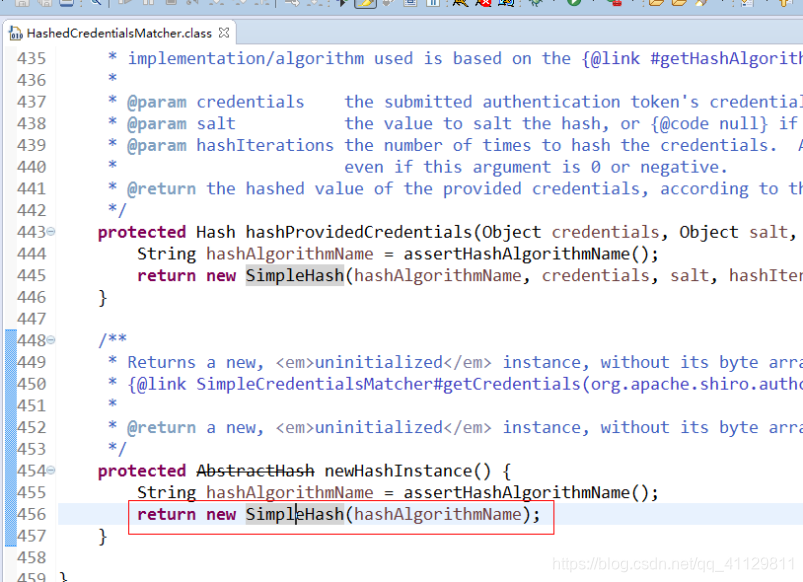The width and height of the screenshot is (803, 582).
Task: Click the 'protected' keyword on line 454
Action: tap(142, 471)
